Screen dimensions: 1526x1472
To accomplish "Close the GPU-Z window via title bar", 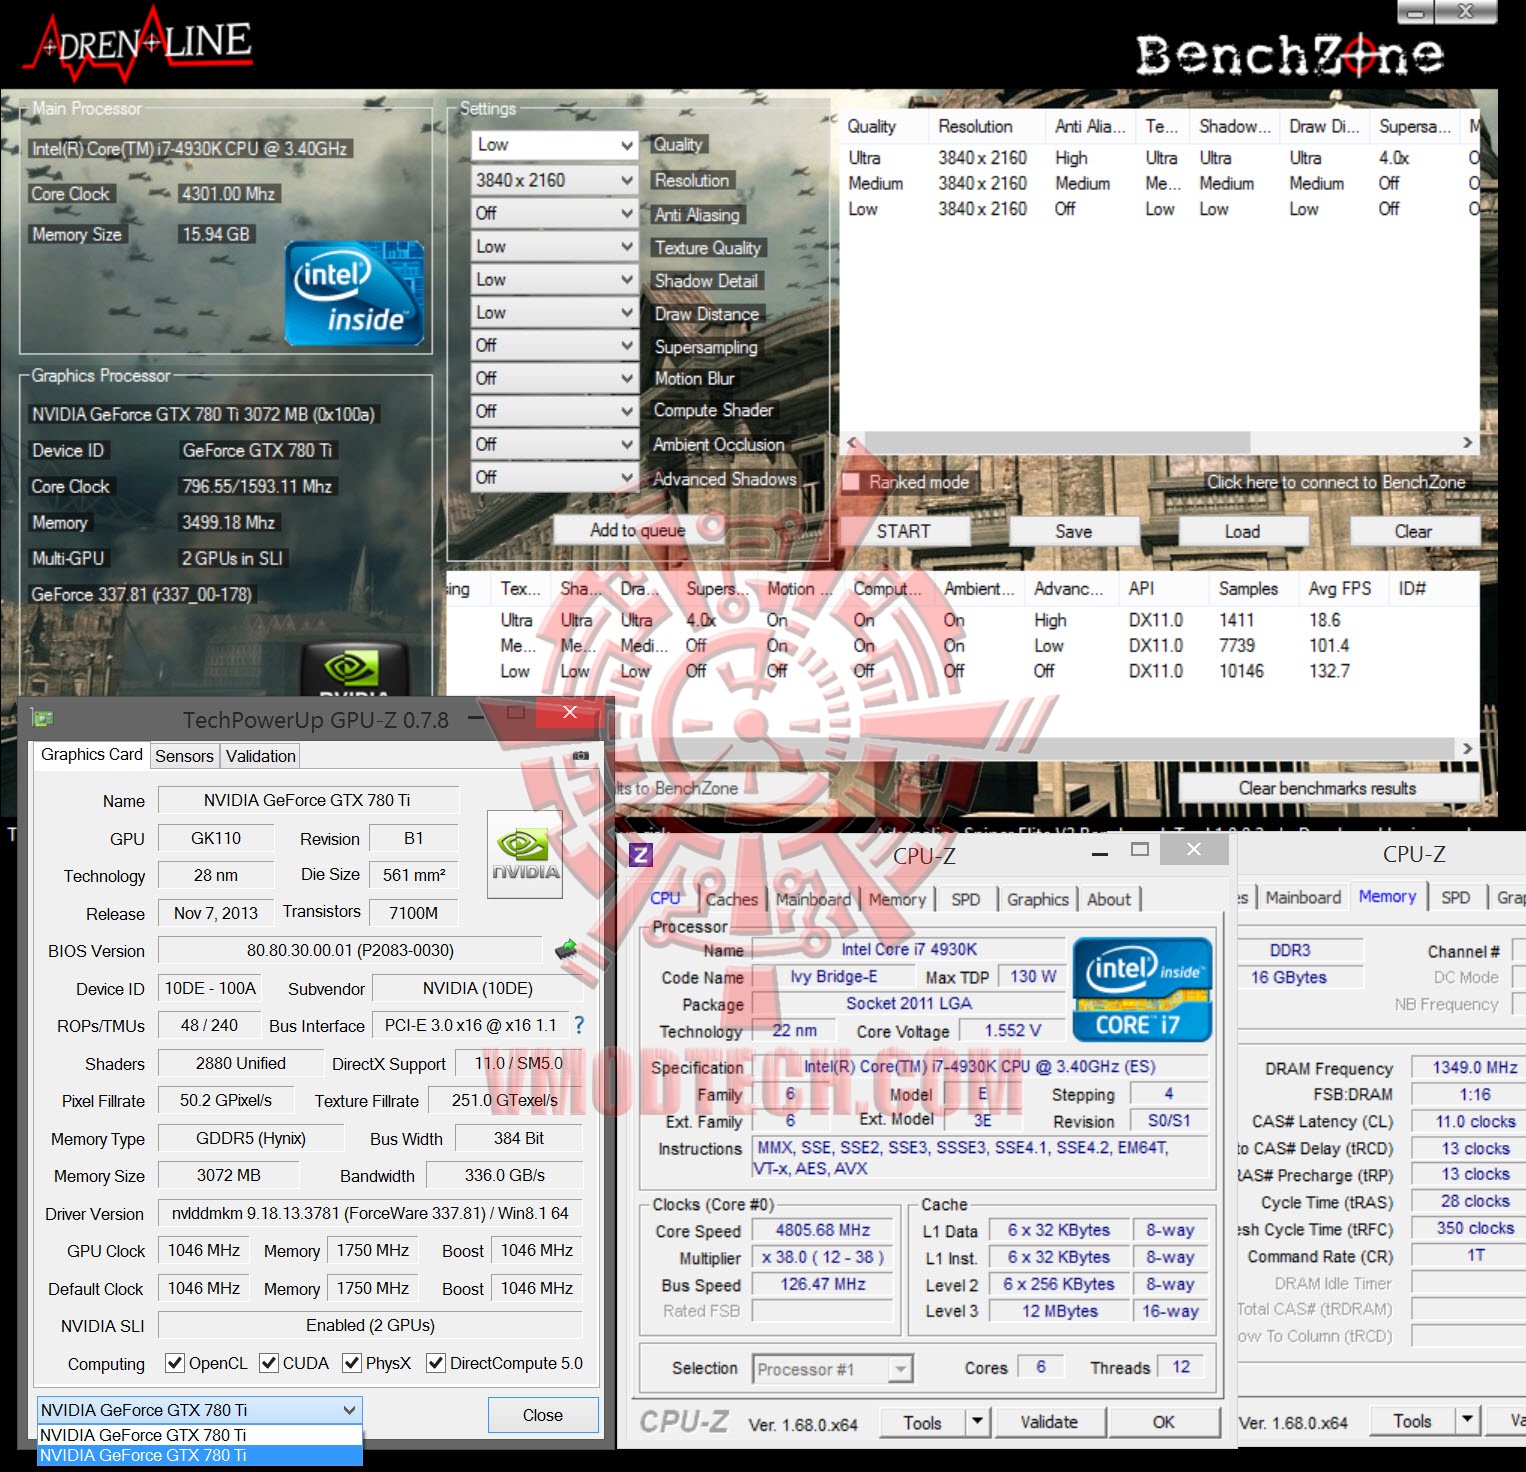I will (x=570, y=712).
